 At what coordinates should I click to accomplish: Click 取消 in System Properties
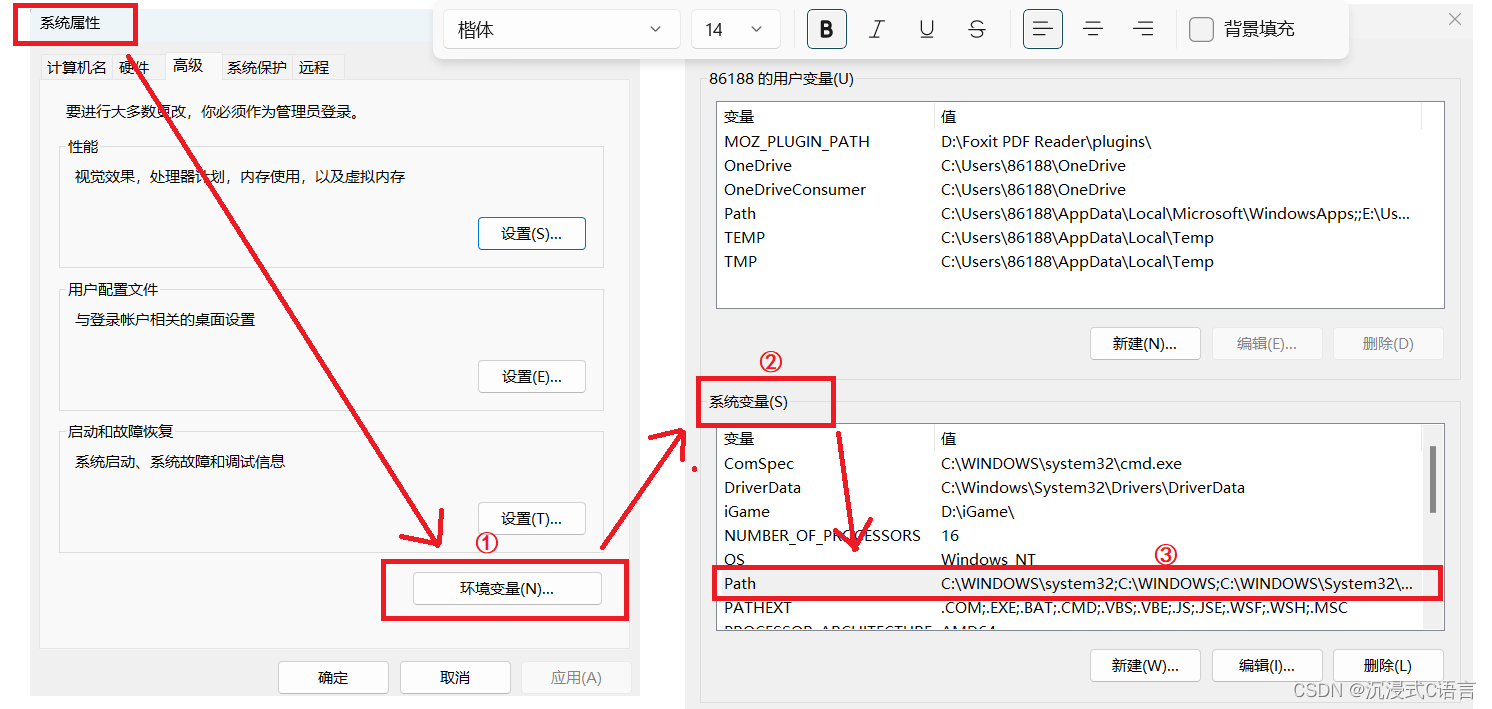click(455, 677)
